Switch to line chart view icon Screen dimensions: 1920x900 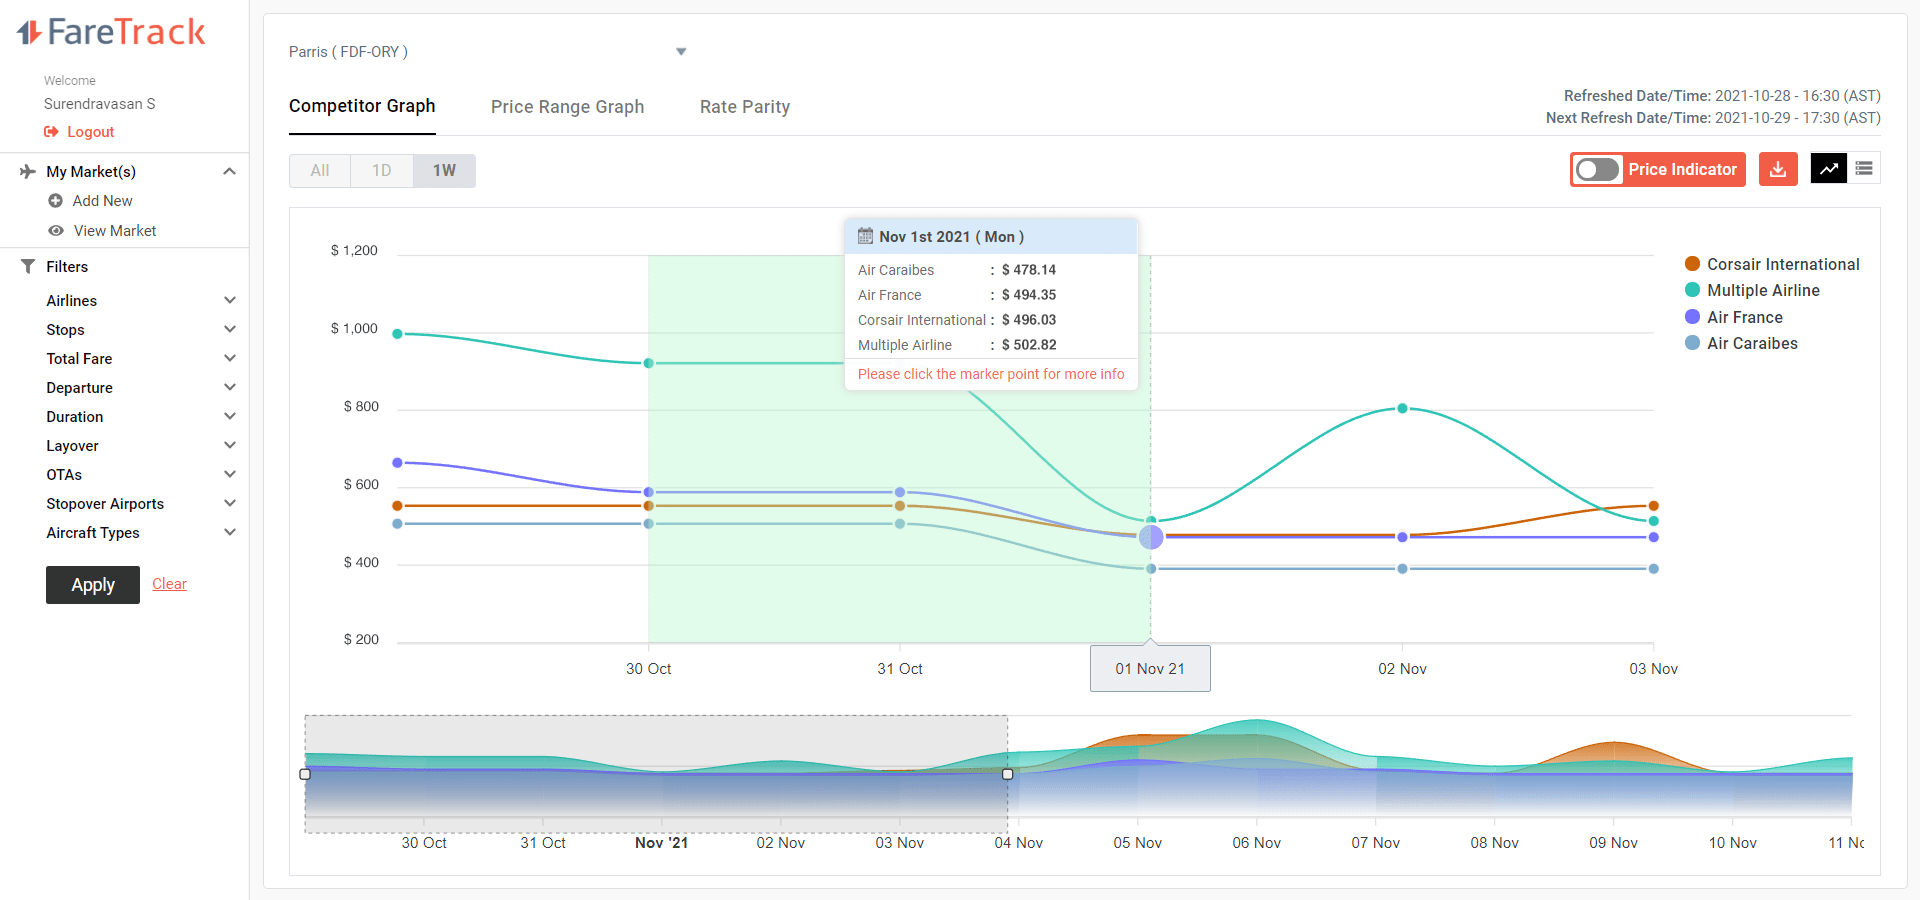[1828, 169]
